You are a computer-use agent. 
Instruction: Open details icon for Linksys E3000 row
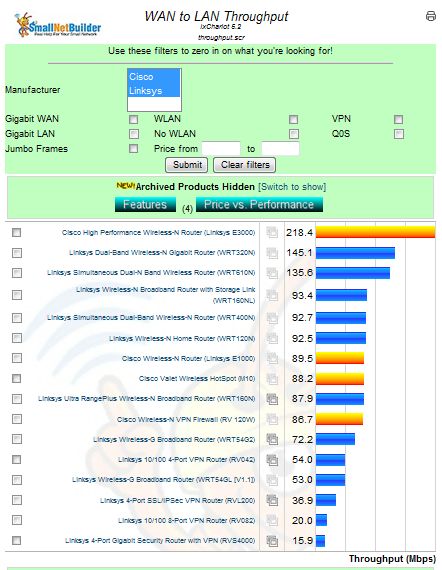pos(272,232)
